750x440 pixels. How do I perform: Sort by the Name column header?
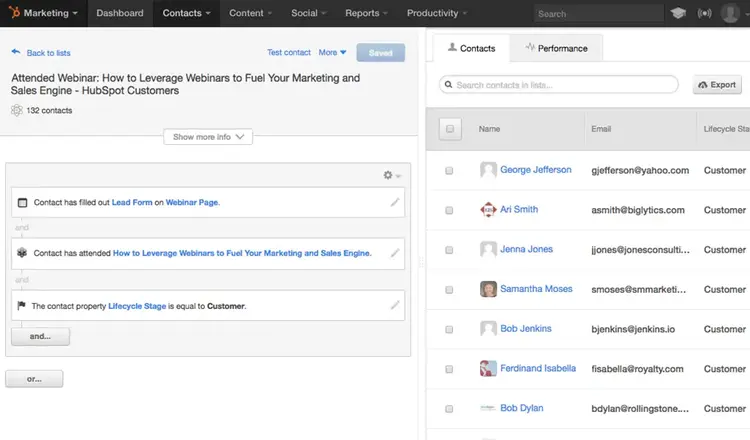489,129
